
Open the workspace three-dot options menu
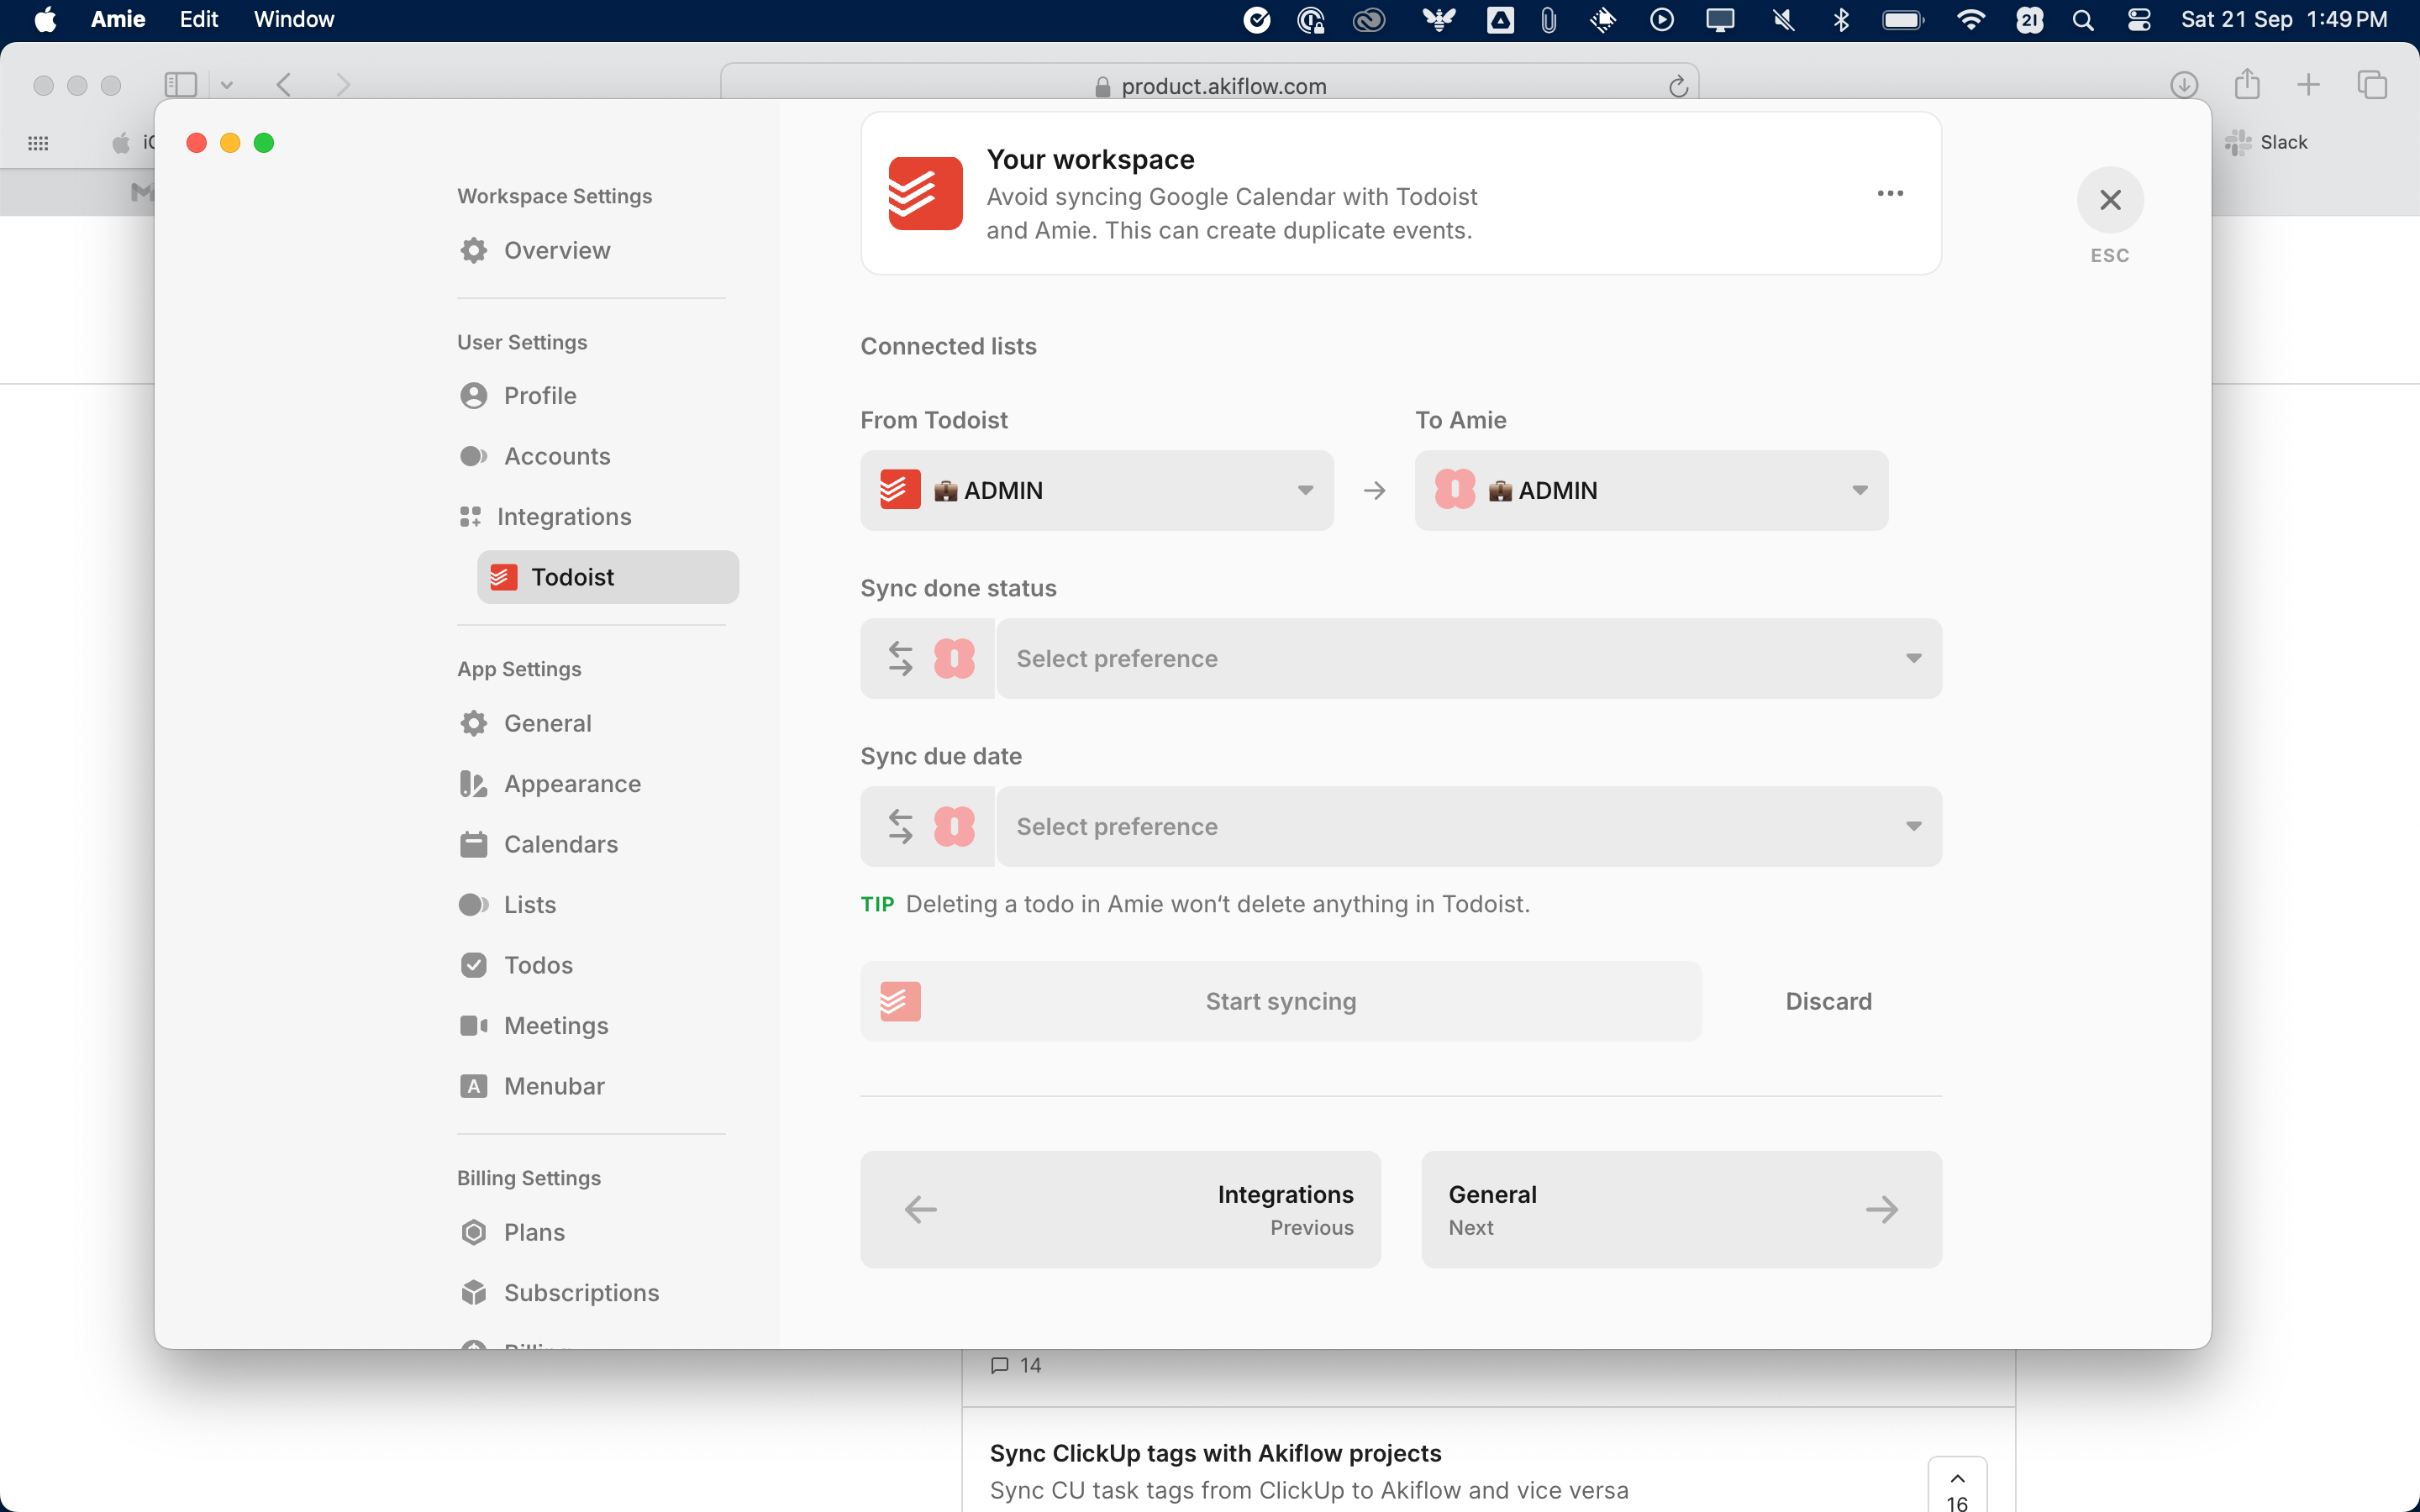tap(1890, 193)
